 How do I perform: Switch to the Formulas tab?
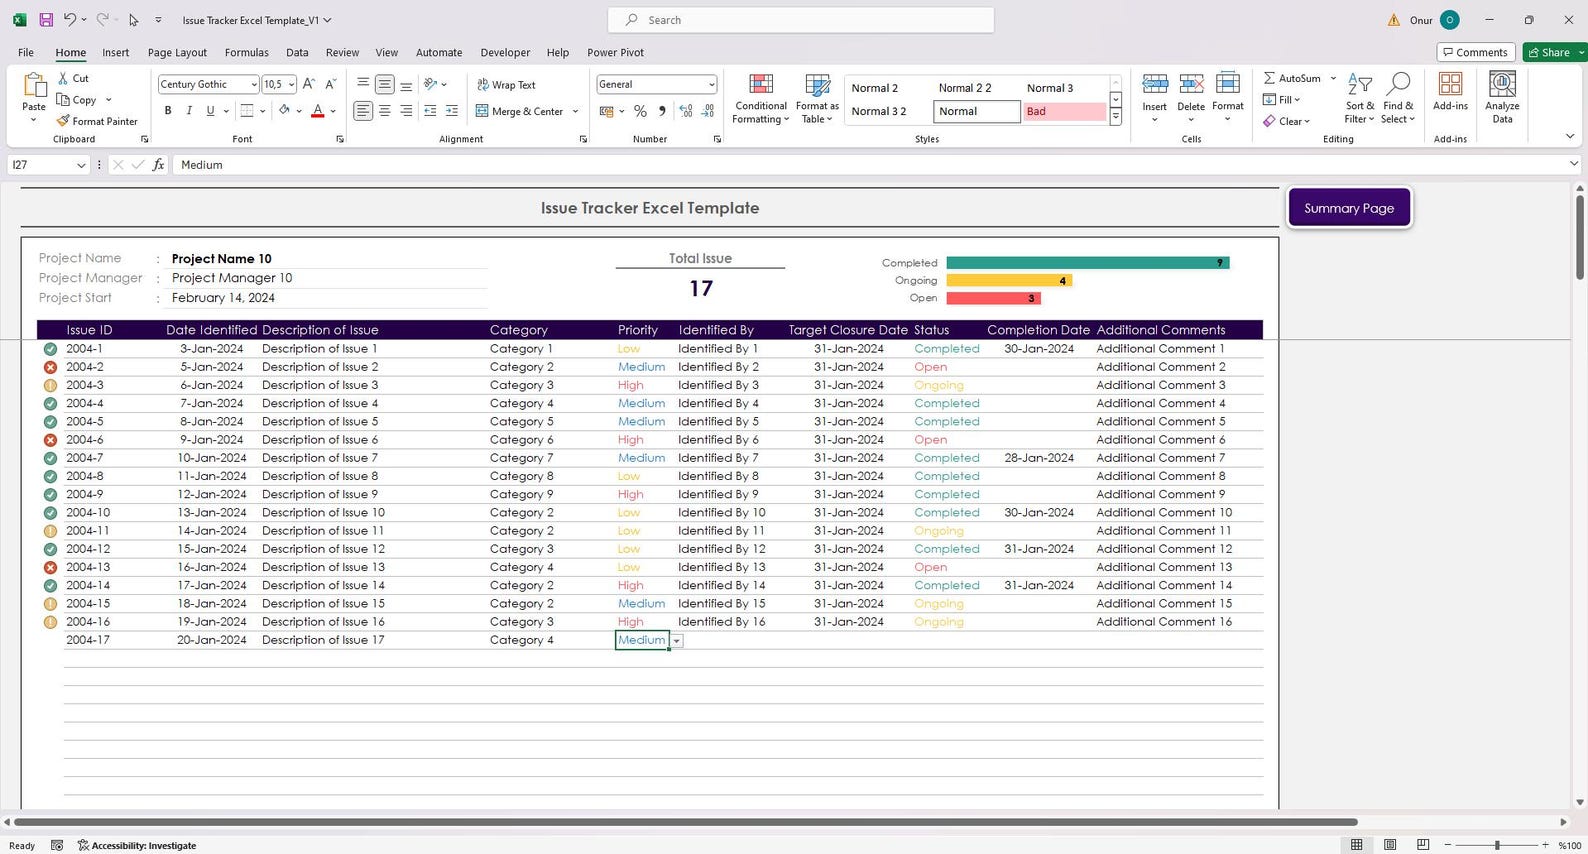tap(246, 53)
